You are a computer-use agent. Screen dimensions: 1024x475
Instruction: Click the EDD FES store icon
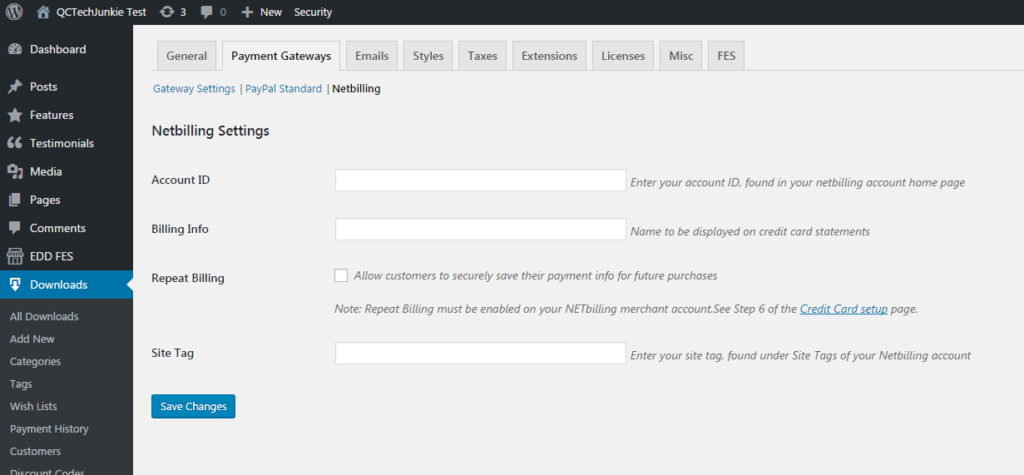(x=15, y=256)
